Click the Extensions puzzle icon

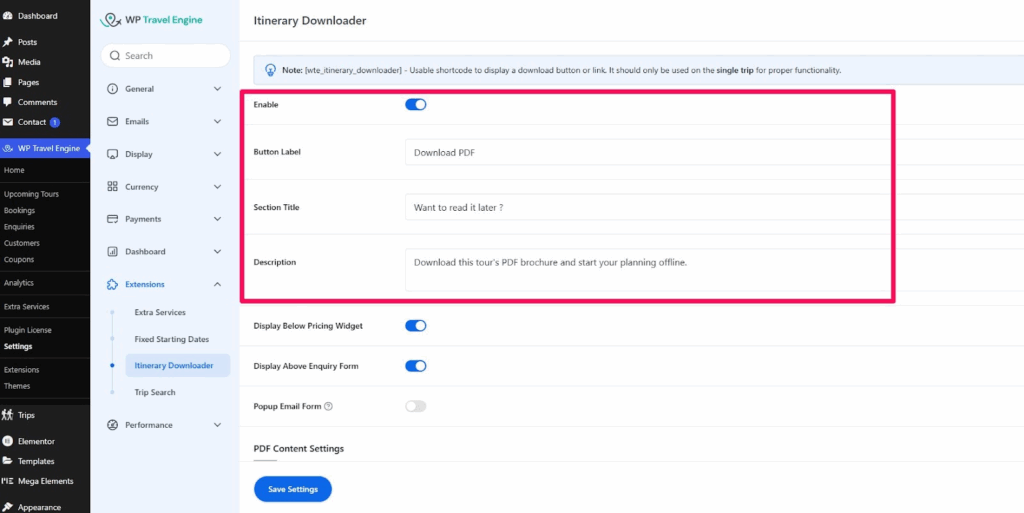tap(112, 285)
